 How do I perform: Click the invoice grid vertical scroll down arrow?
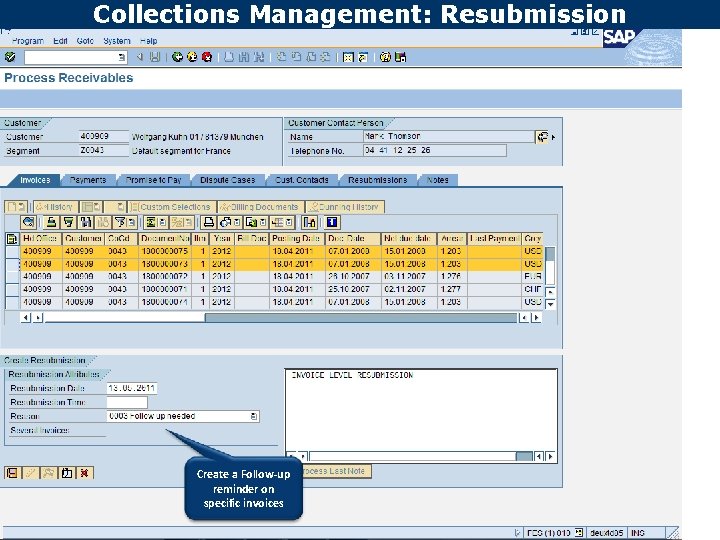550,304
